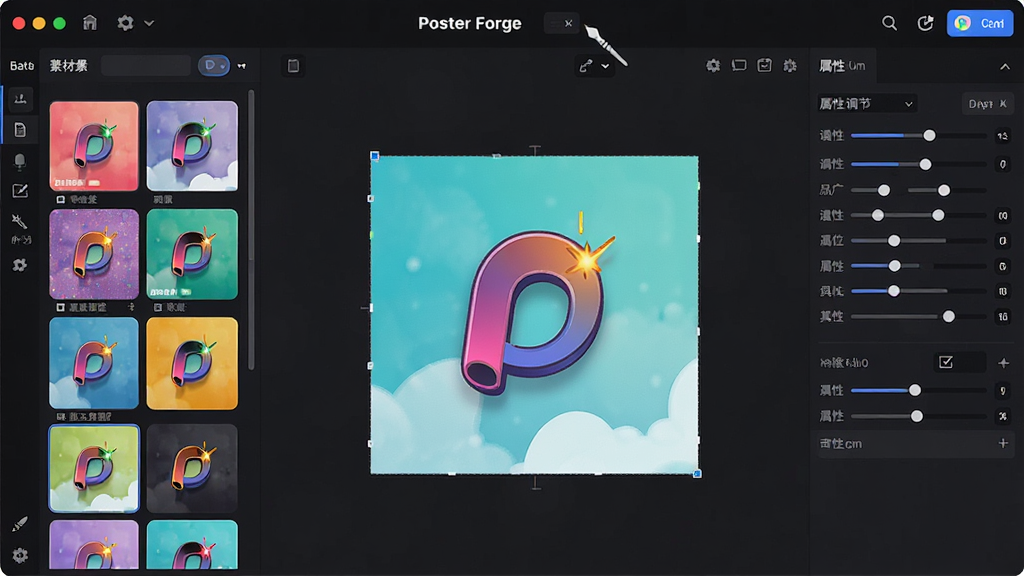The image size is (1024, 576).
Task: Select the orange yellow logo thumbnail
Action: coord(192,363)
